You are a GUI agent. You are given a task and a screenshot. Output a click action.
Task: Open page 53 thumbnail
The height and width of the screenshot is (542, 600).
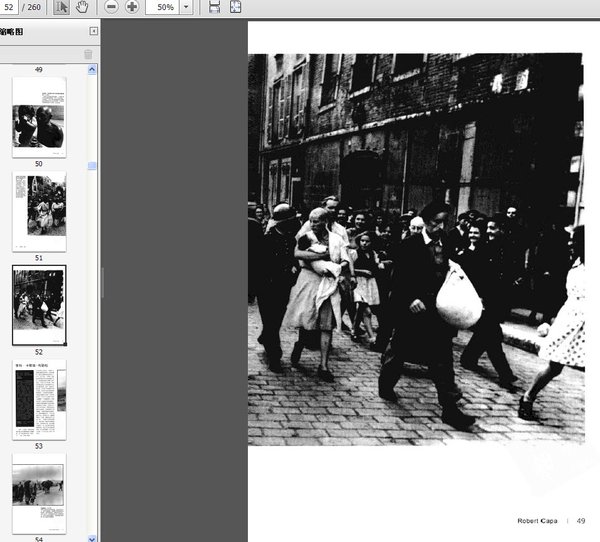pos(39,399)
